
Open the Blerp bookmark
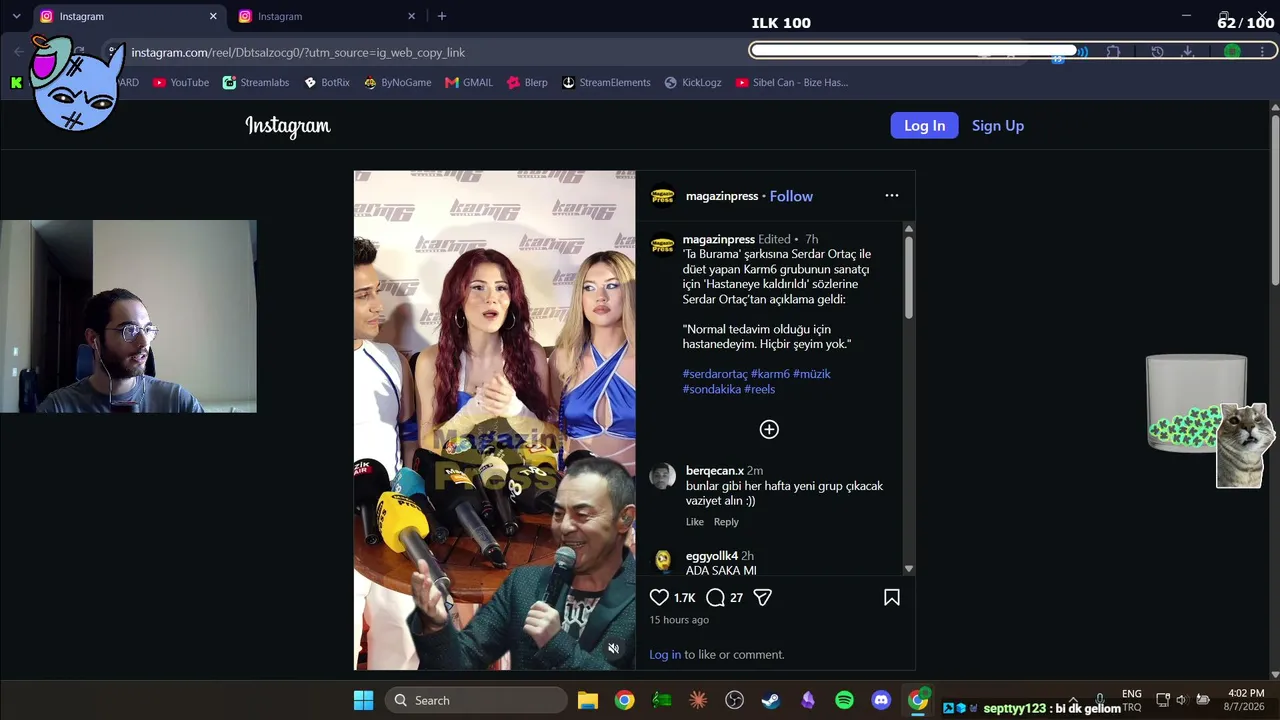527,83
